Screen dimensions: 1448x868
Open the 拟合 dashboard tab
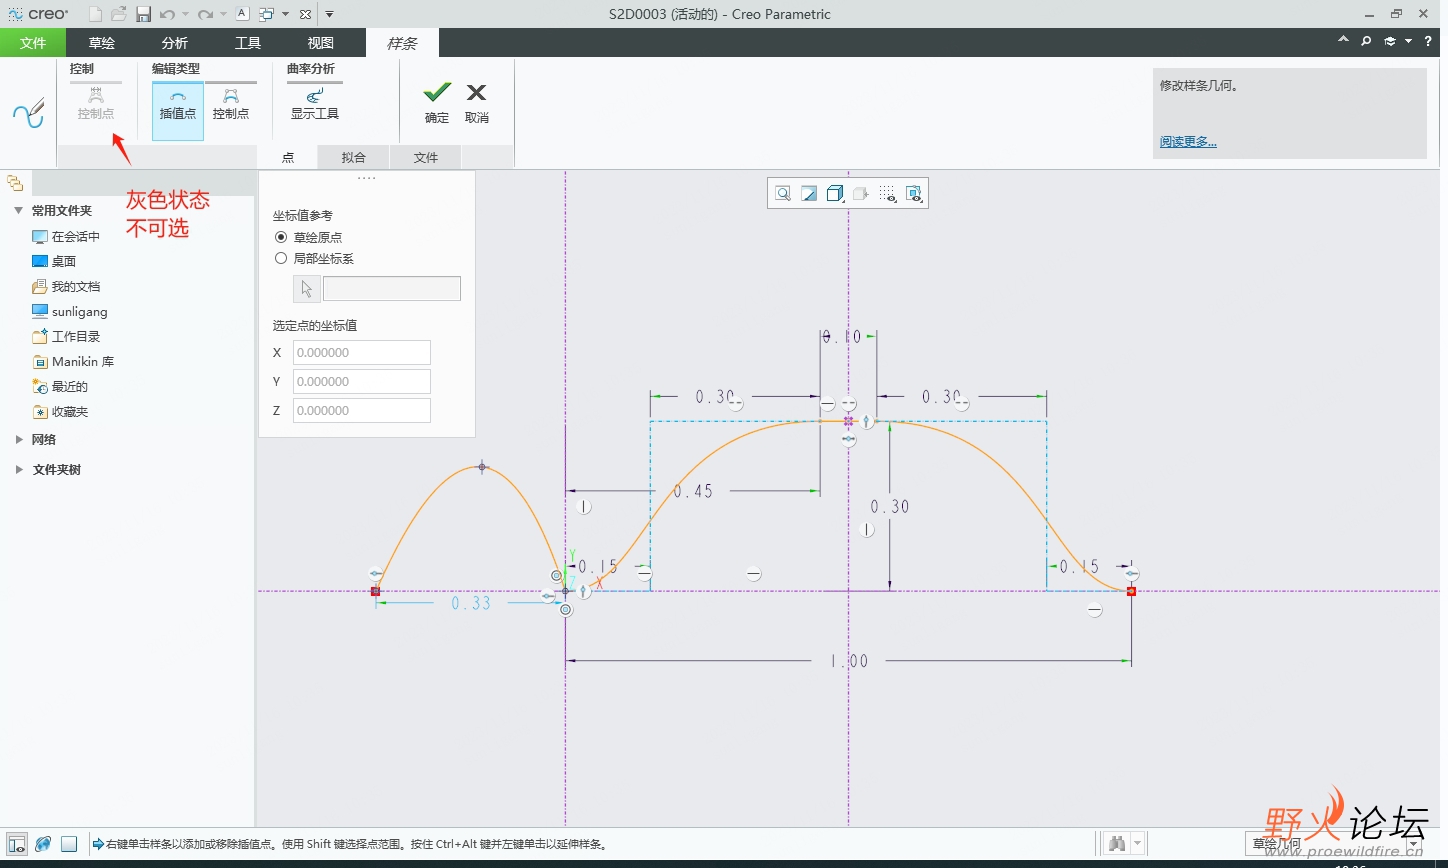pos(353,157)
